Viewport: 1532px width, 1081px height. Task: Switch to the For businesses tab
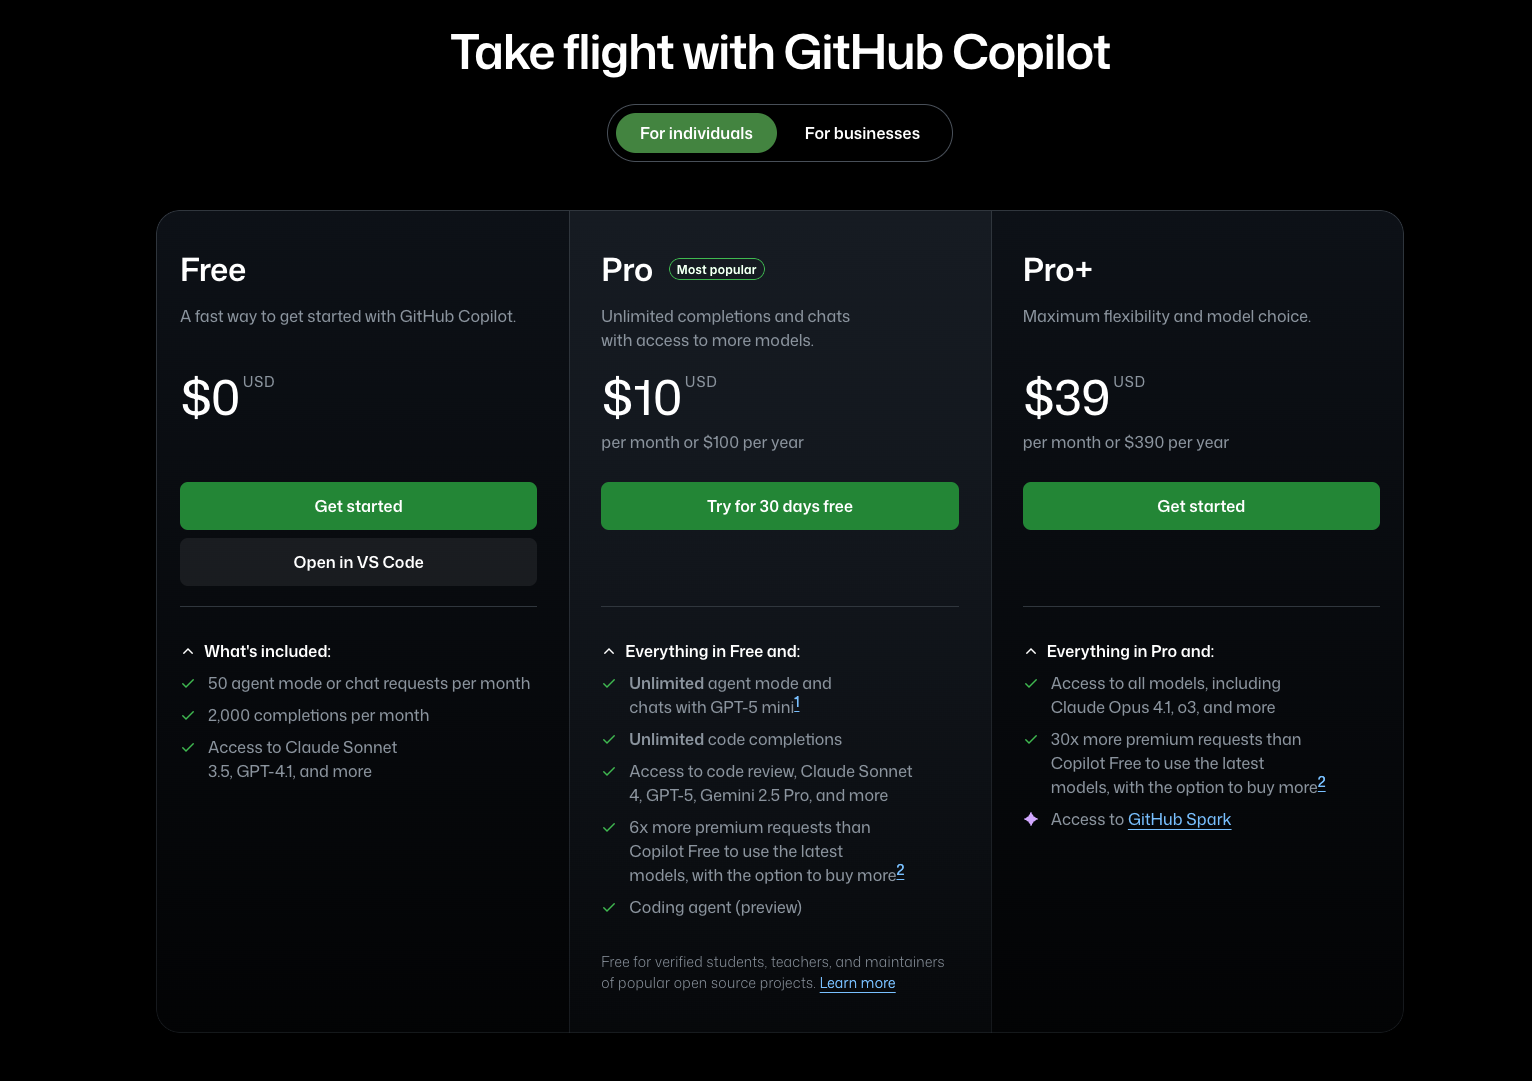click(862, 133)
